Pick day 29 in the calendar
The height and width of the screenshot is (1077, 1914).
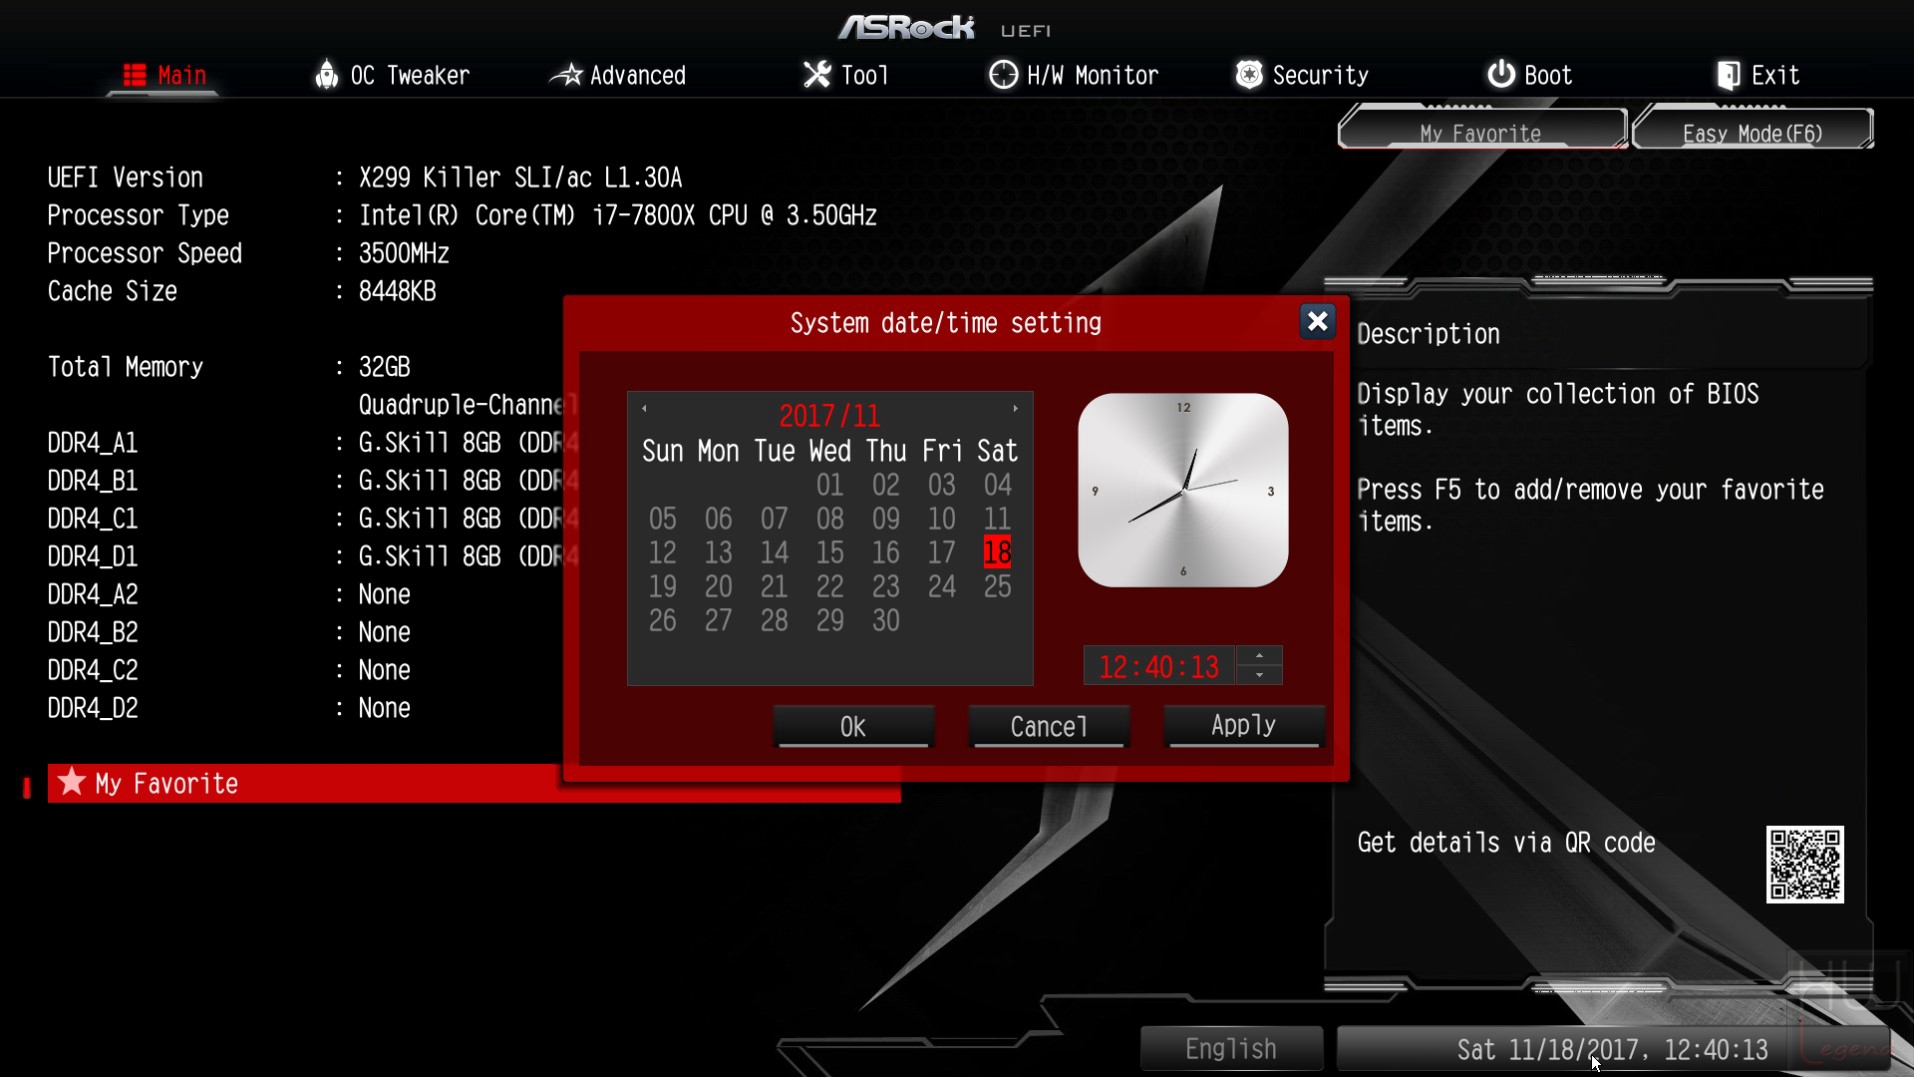coord(829,621)
